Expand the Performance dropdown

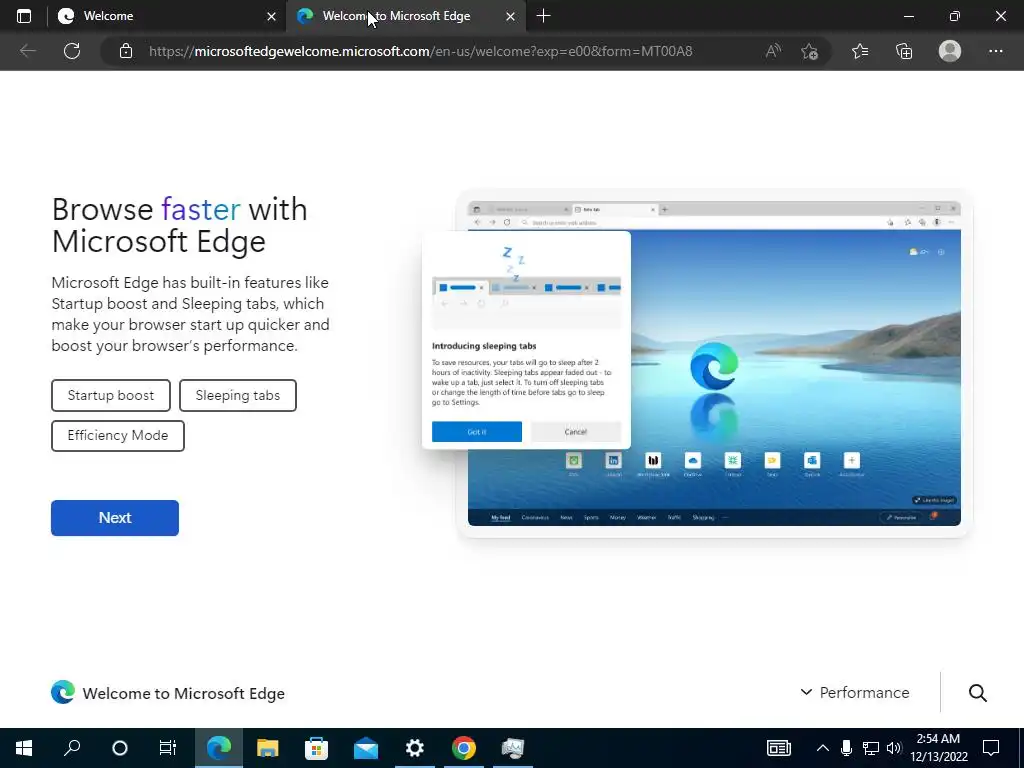tap(855, 693)
